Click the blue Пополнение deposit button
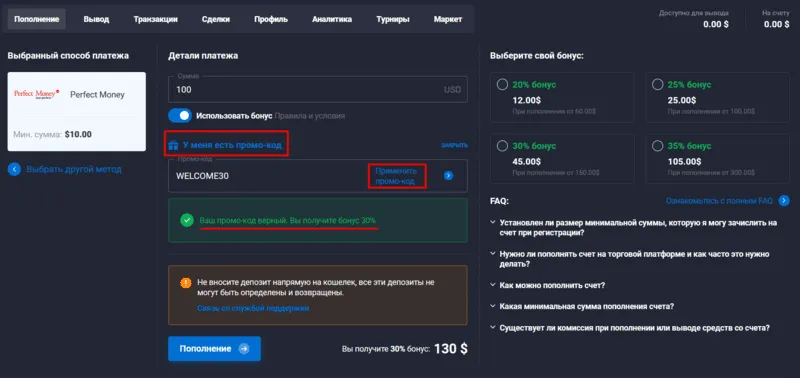This screenshot has height=378, width=800. point(214,348)
